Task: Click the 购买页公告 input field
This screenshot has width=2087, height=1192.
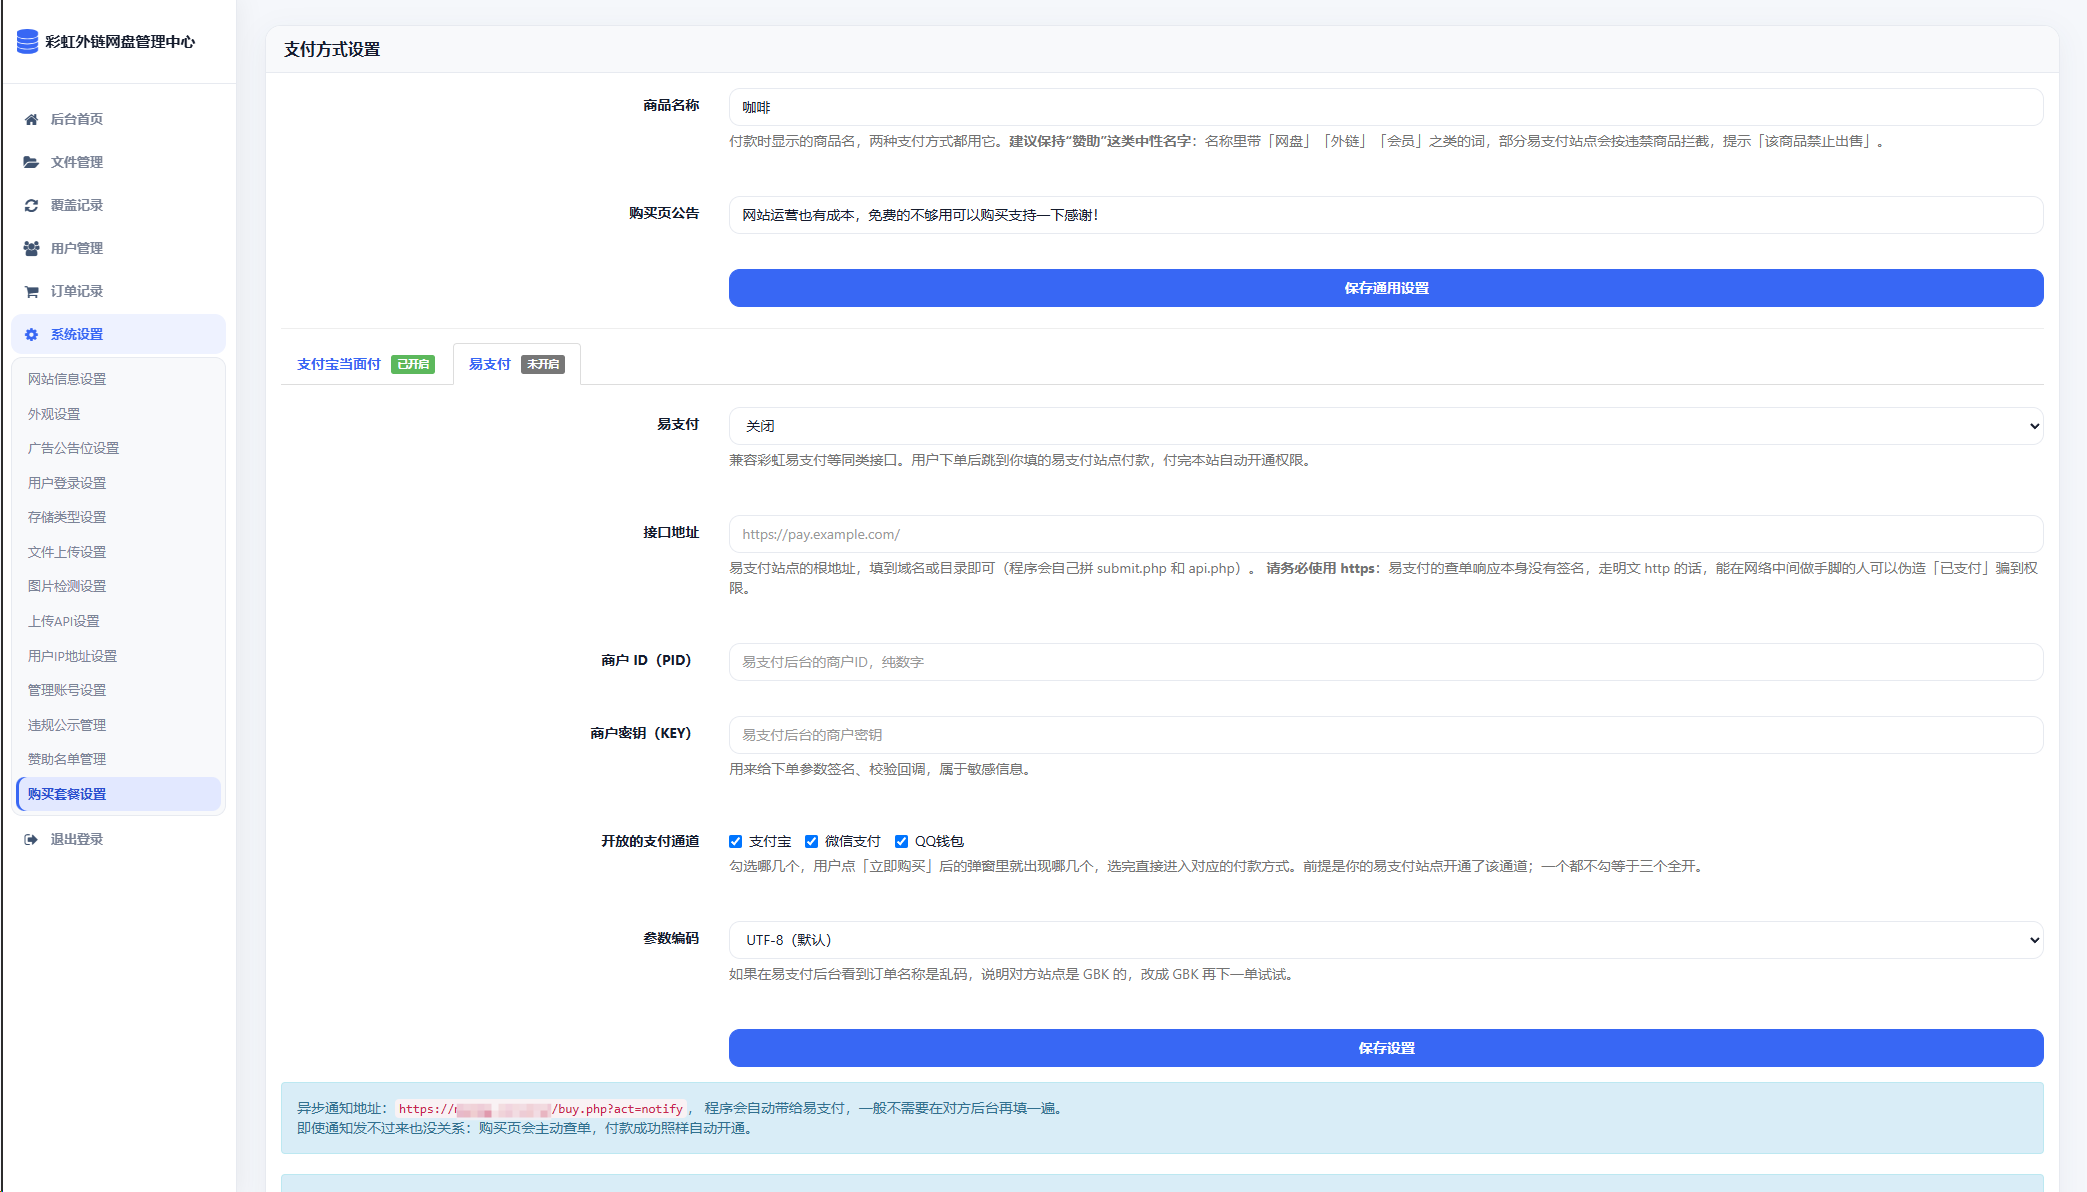Action: point(1385,215)
